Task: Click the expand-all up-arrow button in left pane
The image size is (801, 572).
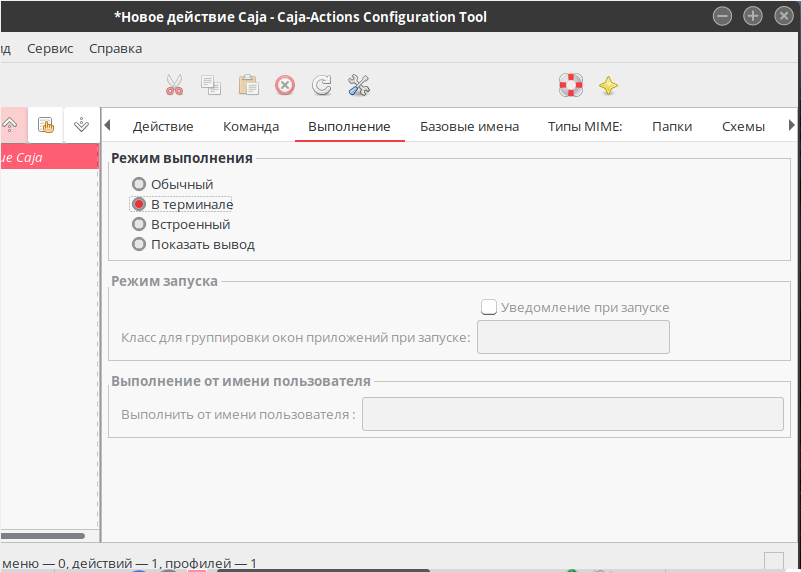Action: pyautogui.click(x=10, y=125)
